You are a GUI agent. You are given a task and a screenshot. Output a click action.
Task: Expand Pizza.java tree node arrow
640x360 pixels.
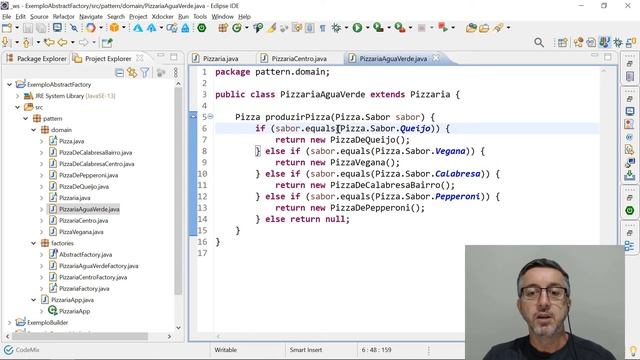[x=42, y=141]
